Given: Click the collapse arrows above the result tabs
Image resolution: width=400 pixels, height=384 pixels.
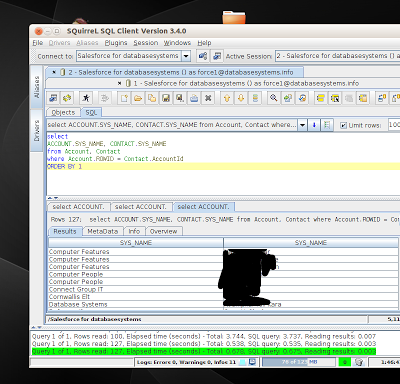Looking at the screenshot, I should [x=52, y=198].
